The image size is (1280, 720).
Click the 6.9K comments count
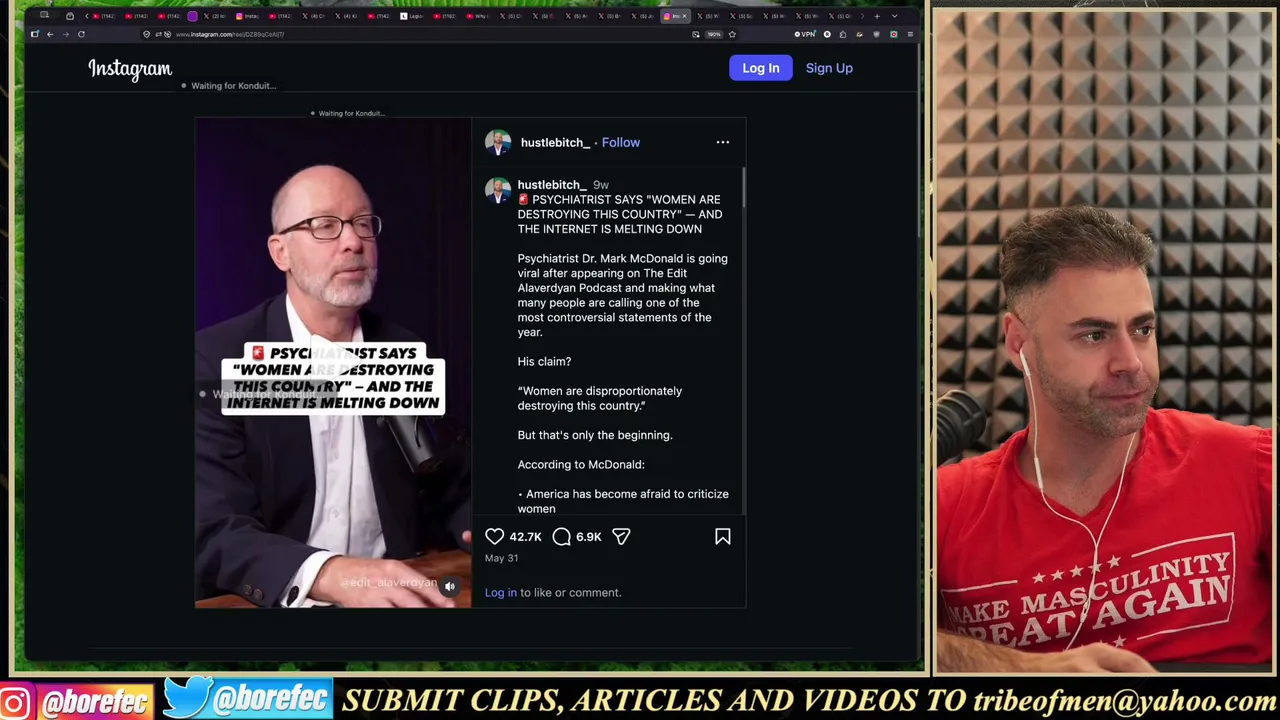(589, 537)
